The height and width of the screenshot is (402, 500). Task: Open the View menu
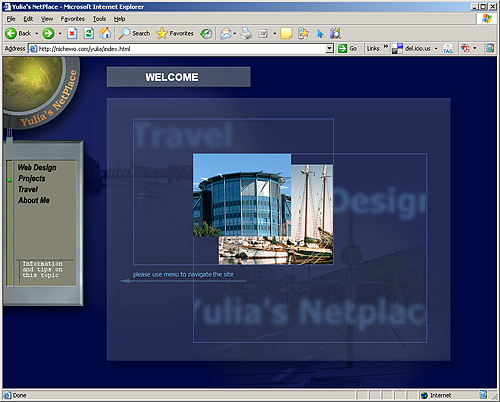[x=47, y=19]
